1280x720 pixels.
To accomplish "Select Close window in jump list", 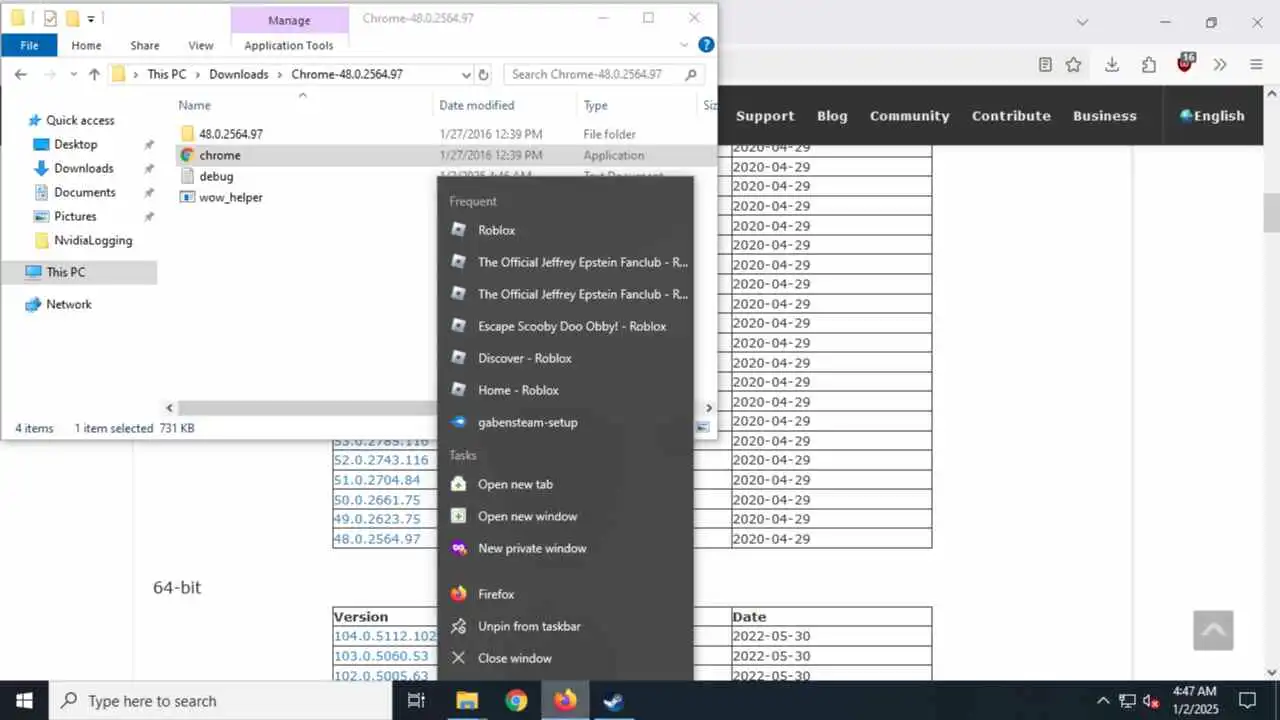I will point(565,658).
